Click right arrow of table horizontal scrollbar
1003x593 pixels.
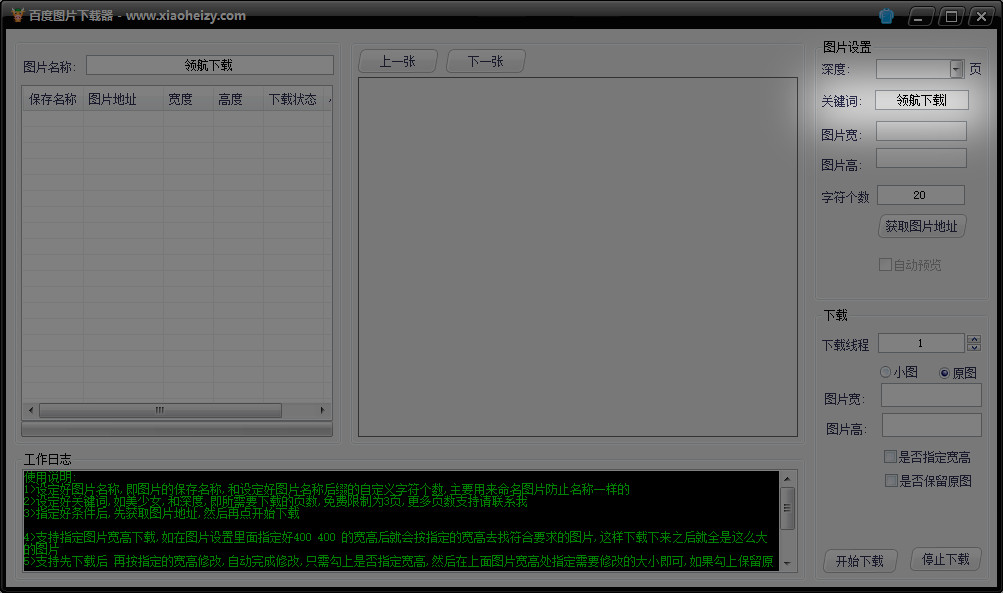point(322,410)
